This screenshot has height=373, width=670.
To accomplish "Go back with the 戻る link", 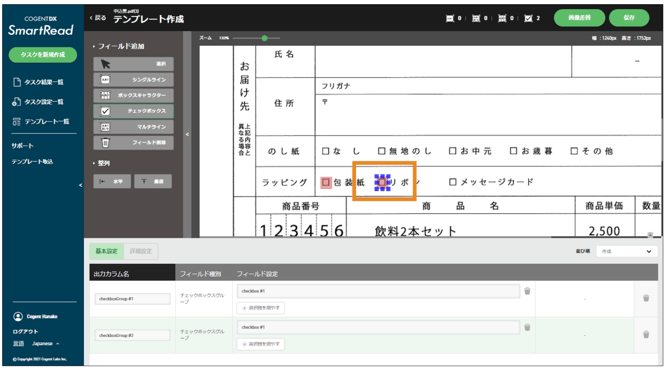I will [98, 18].
